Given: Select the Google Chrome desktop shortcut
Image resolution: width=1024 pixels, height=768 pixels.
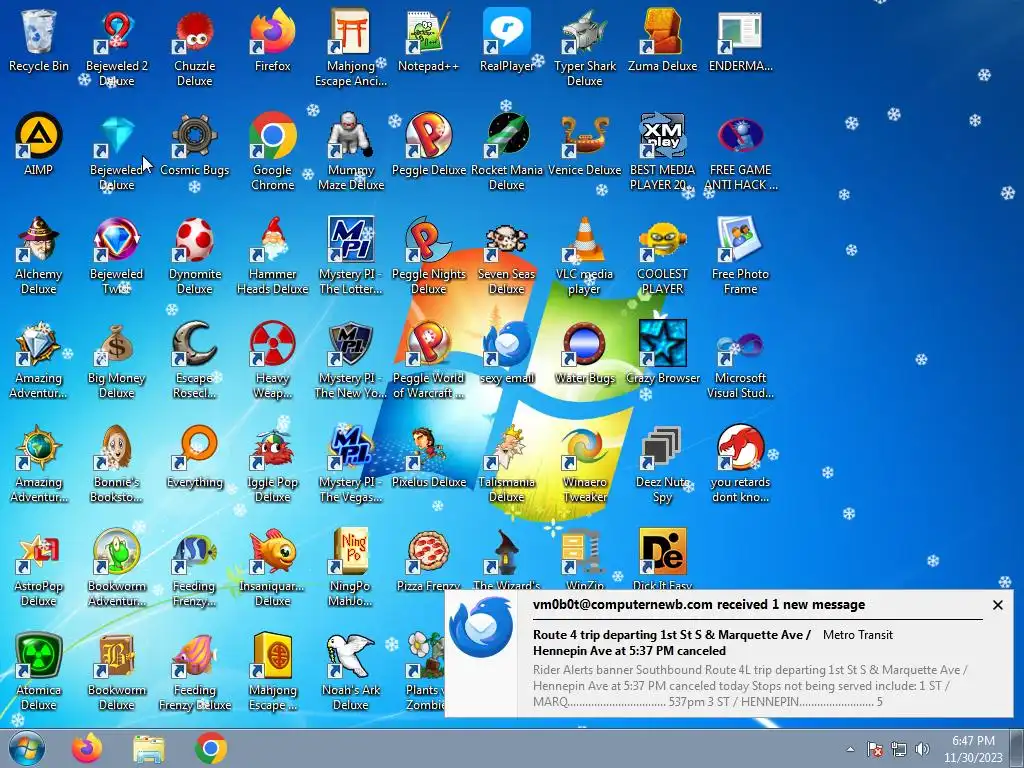Looking at the screenshot, I should point(273,152).
